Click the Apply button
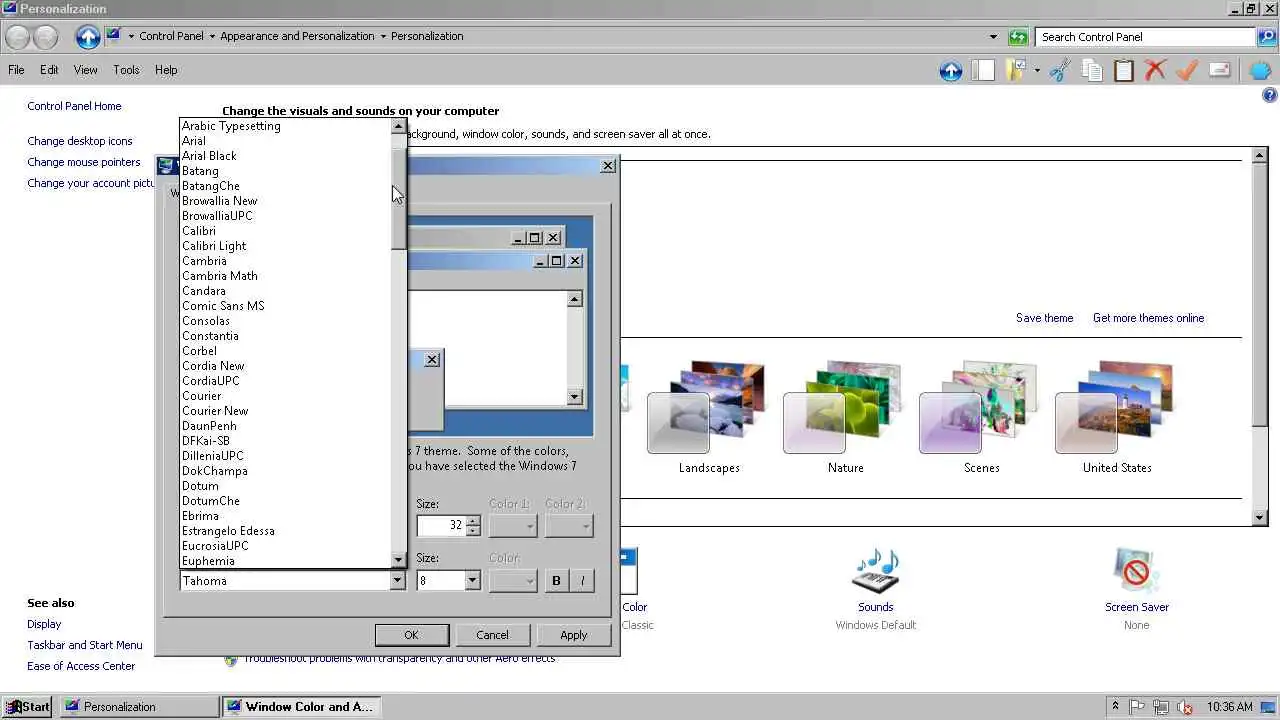This screenshot has width=1280, height=720. (x=574, y=635)
